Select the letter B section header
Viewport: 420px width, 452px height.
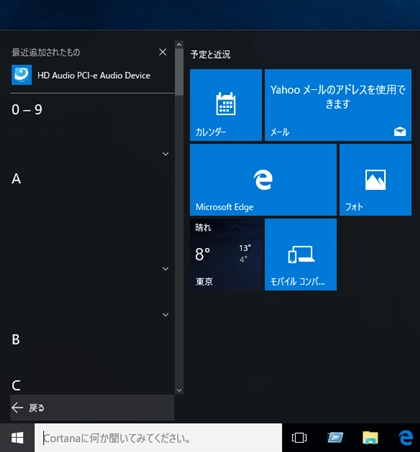(16, 340)
